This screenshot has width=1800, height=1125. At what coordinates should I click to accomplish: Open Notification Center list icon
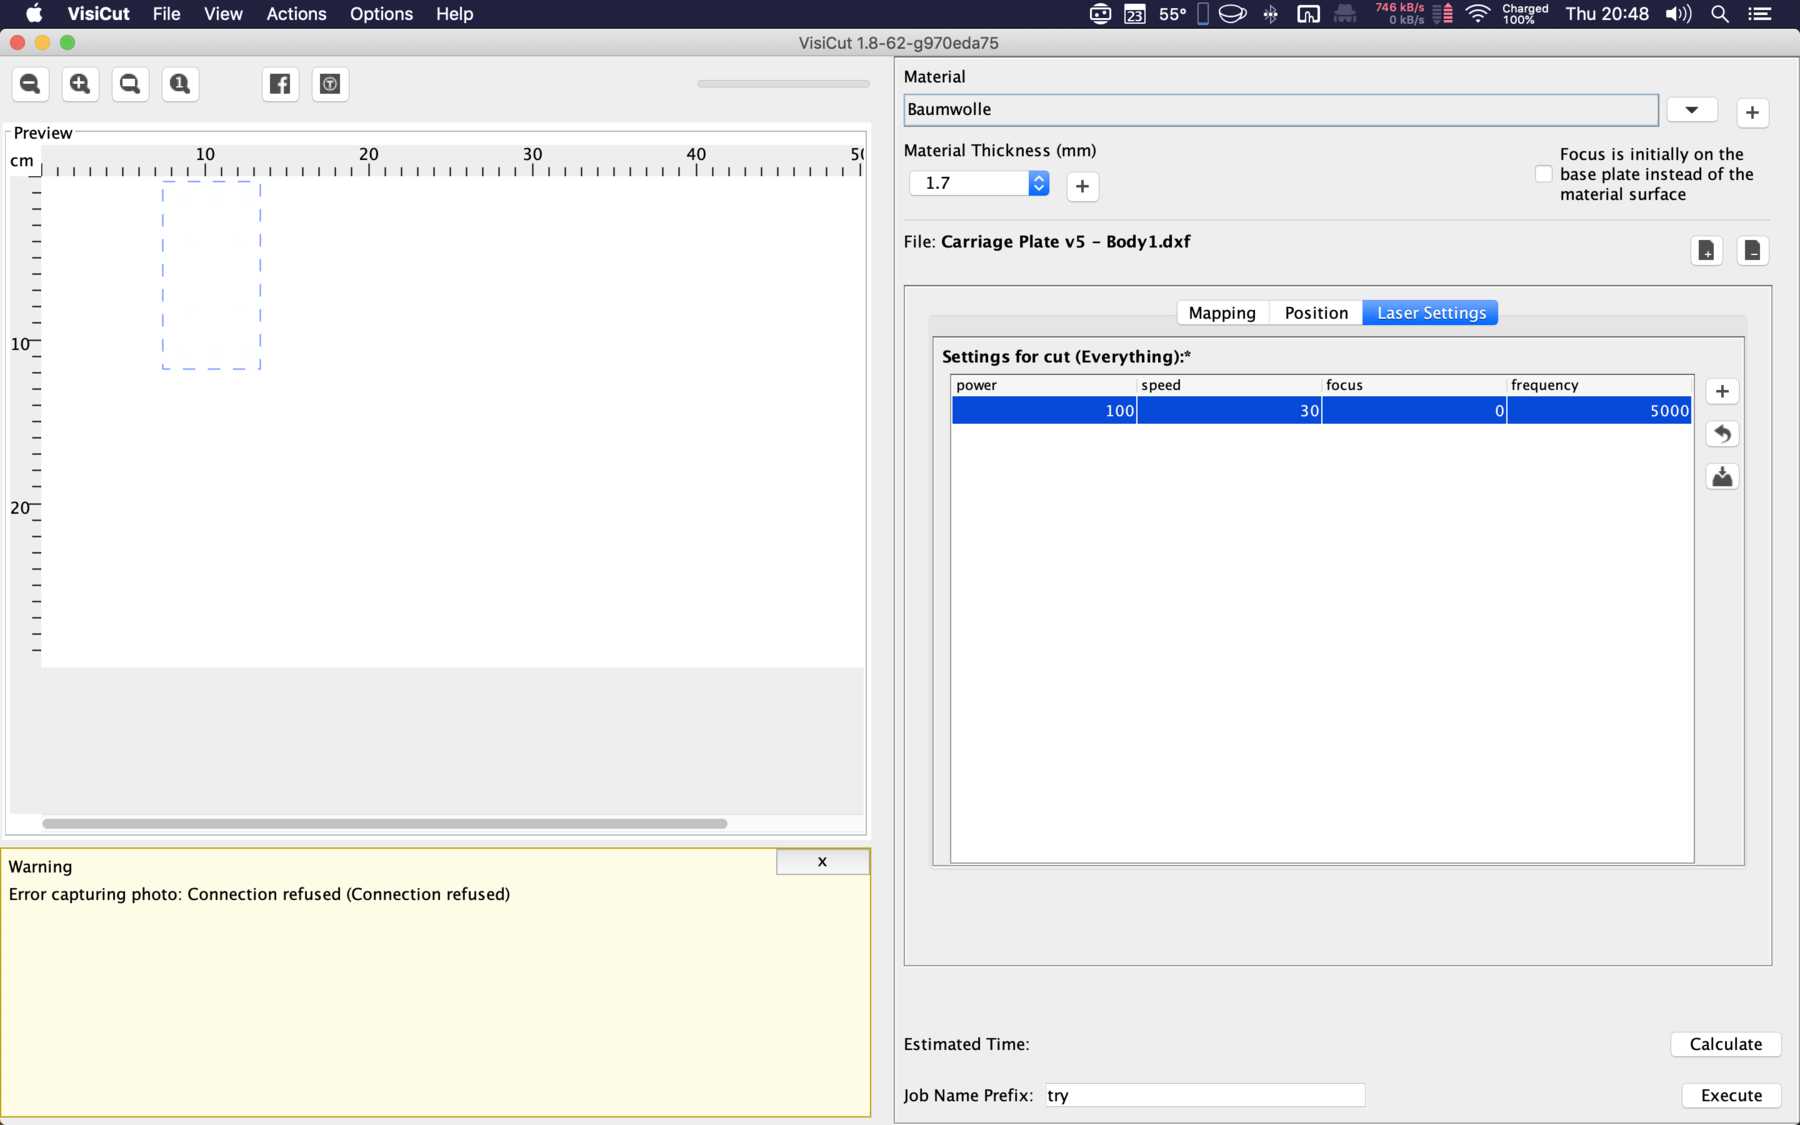pyautogui.click(x=1759, y=14)
